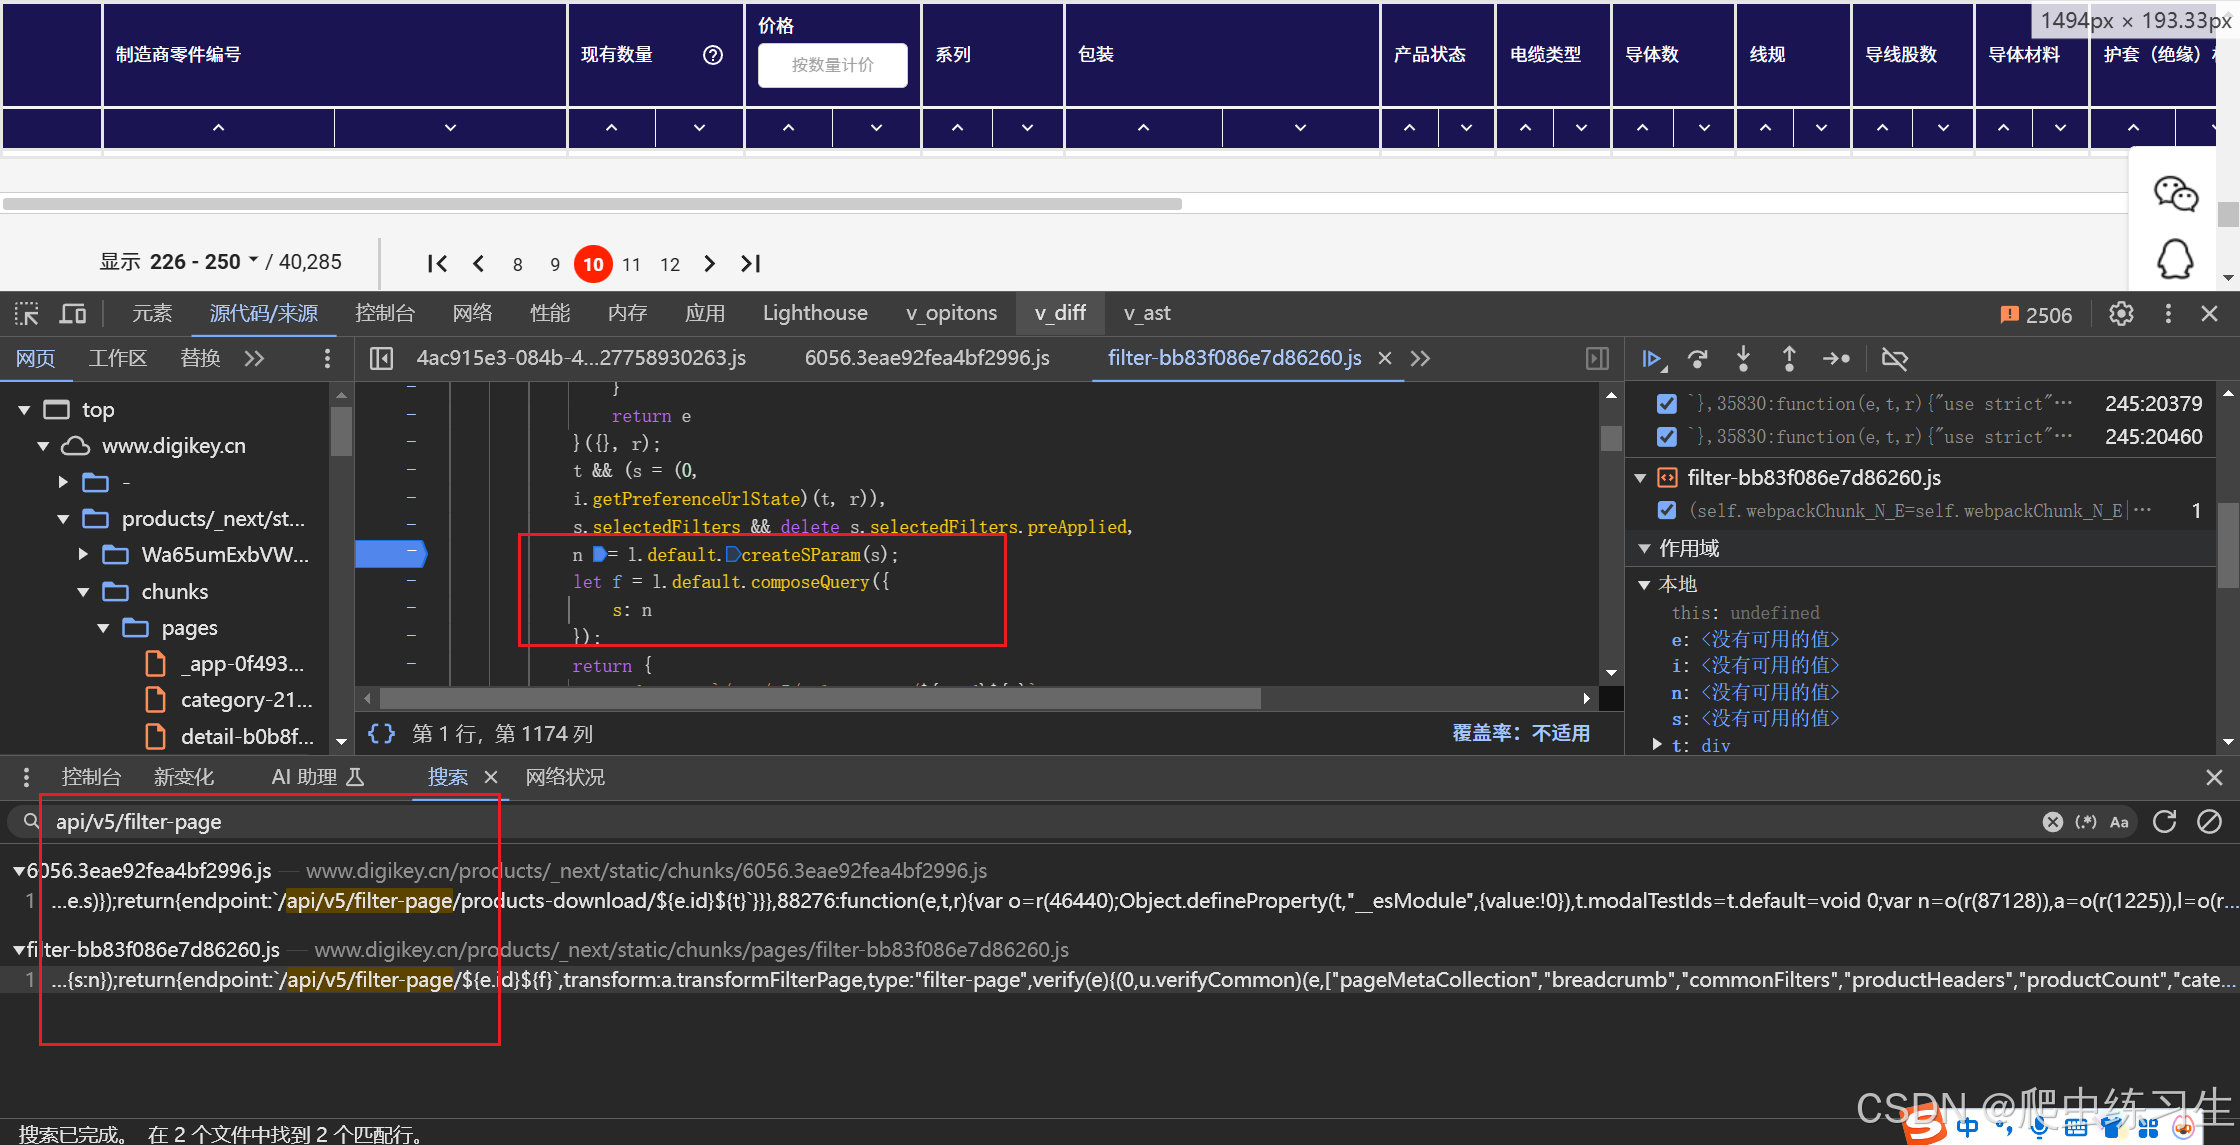Click the deactivate breakpoints icon
Viewport: 2240px width, 1145px height.
click(1894, 359)
